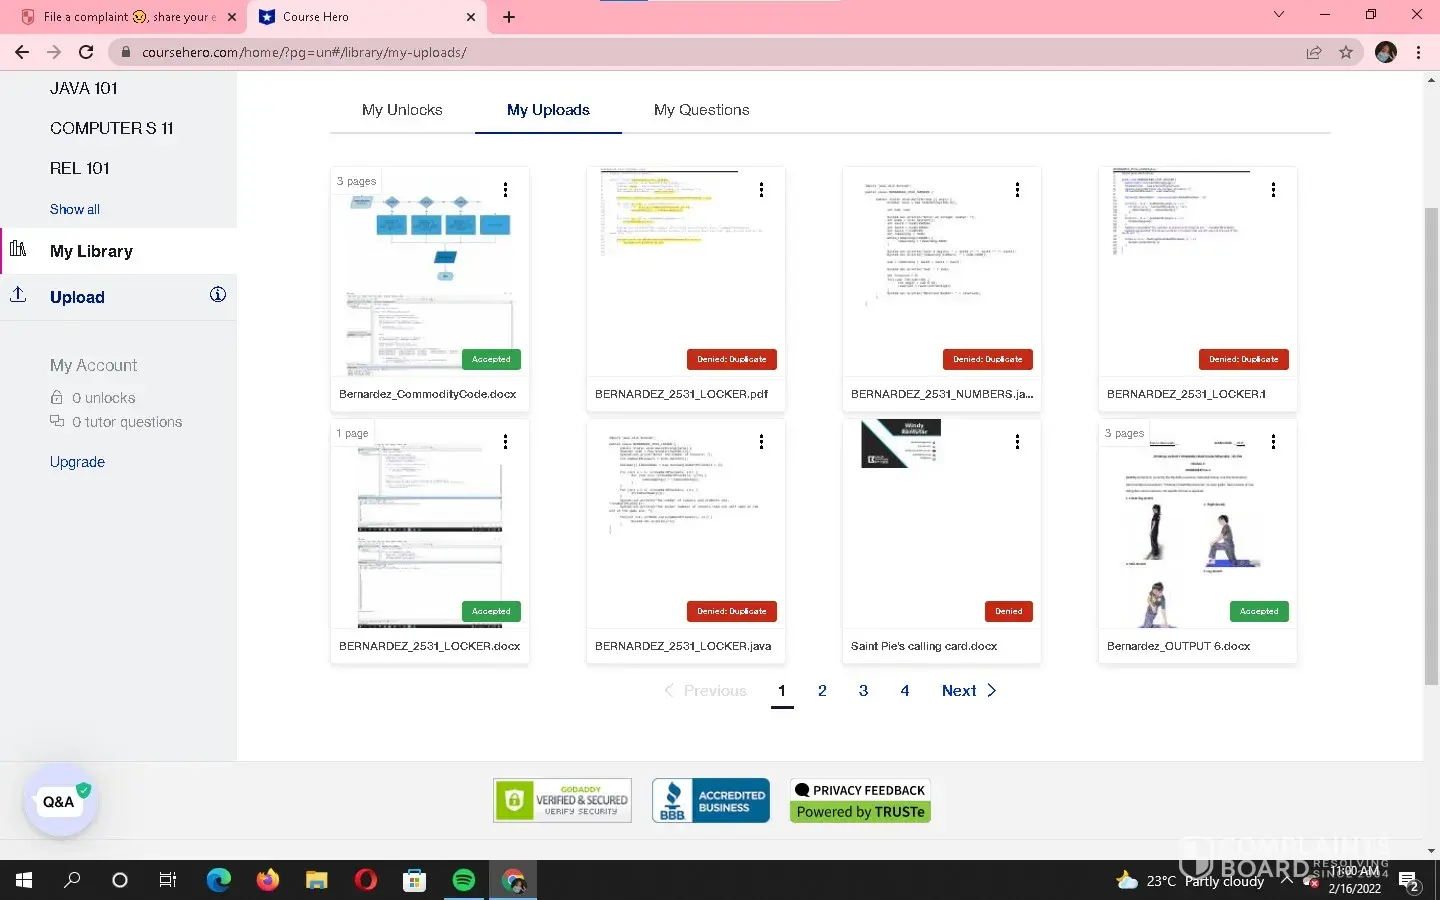Share this page from the address bar
This screenshot has height=900, width=1440.
pyautogui.click(x=1314, y=52)
